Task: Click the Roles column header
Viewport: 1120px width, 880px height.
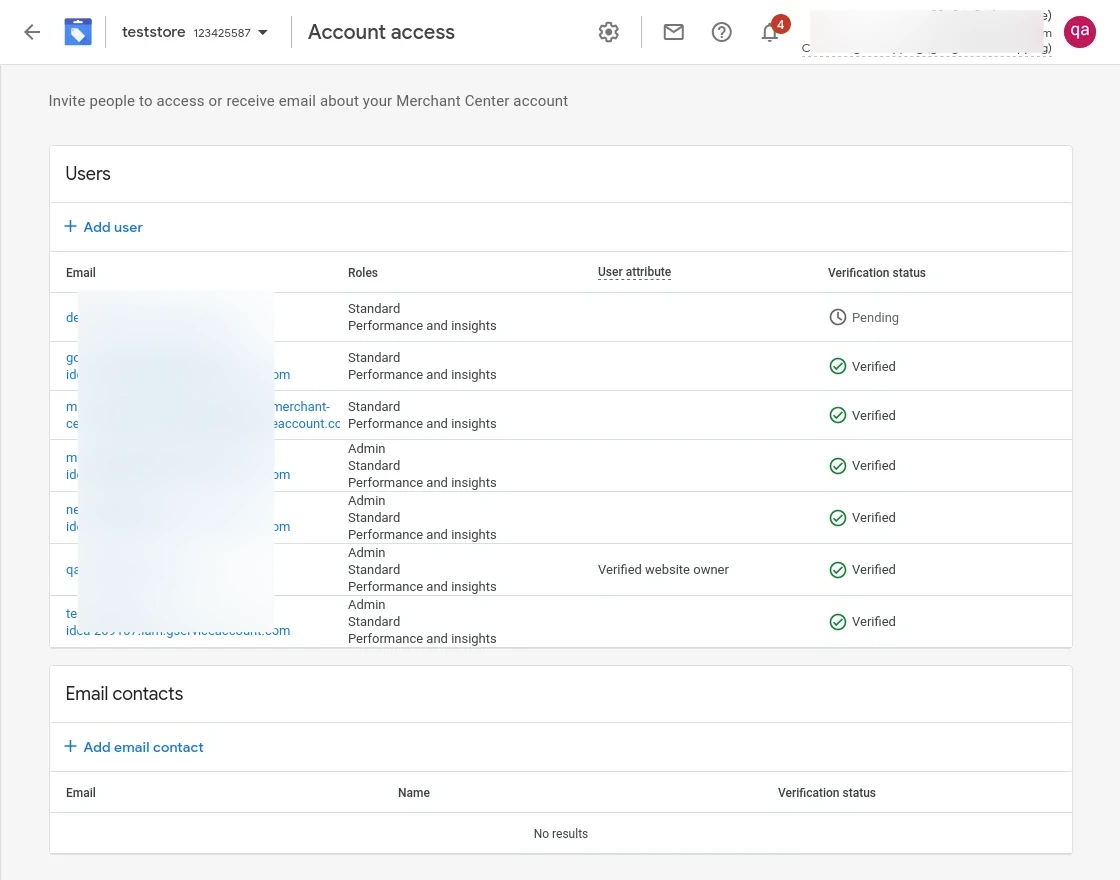Action: tap(363, 273)
